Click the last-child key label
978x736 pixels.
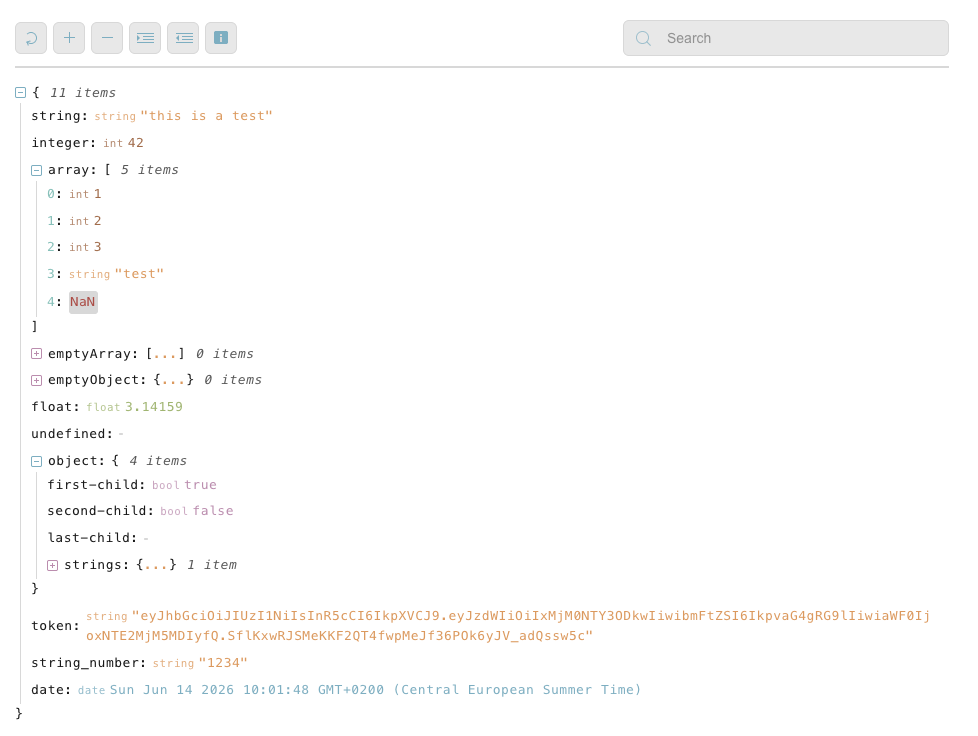pyautogui.click(x=92, y=538)
